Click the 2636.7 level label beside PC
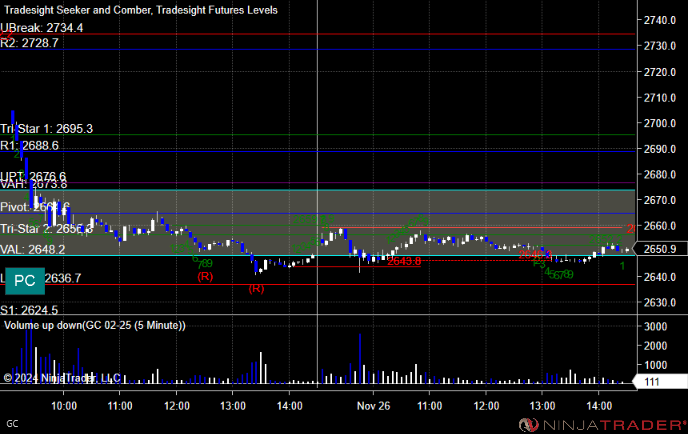Image resolution: width=688 pixels, height=434 pixels. pyautogui.click(x=63, y=278)
